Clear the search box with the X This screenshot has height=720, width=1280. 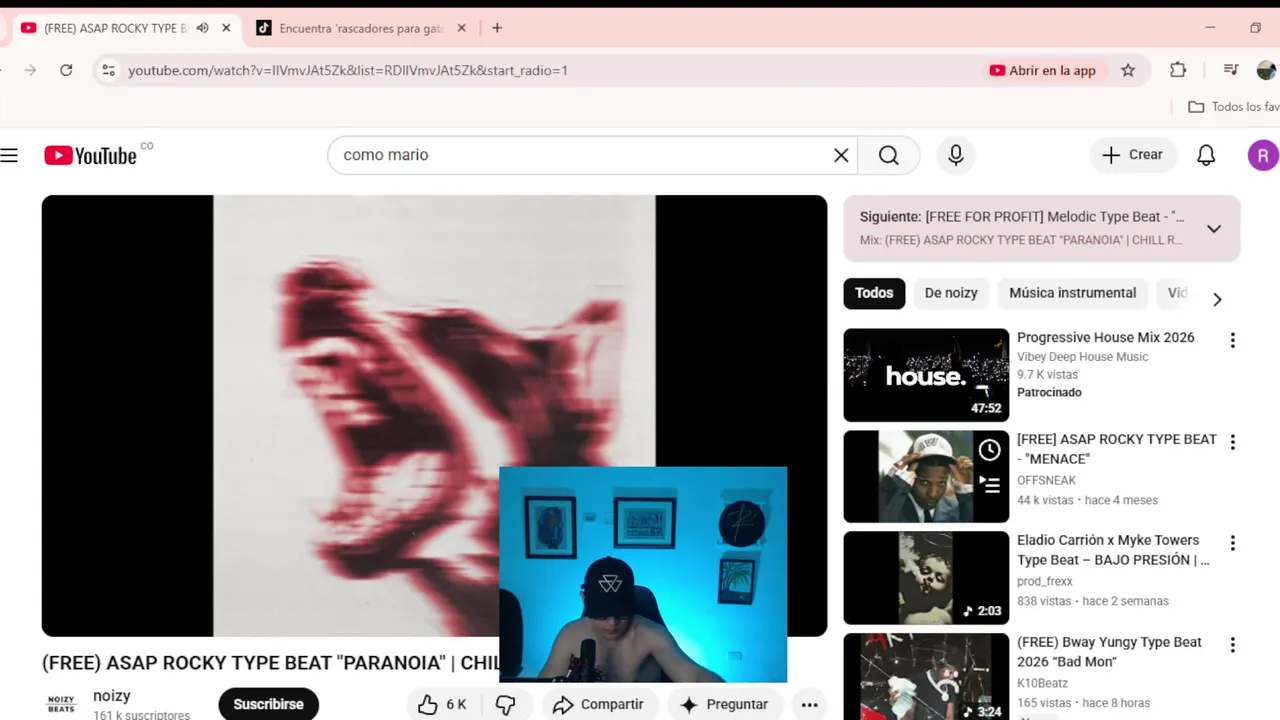[841, 155]
